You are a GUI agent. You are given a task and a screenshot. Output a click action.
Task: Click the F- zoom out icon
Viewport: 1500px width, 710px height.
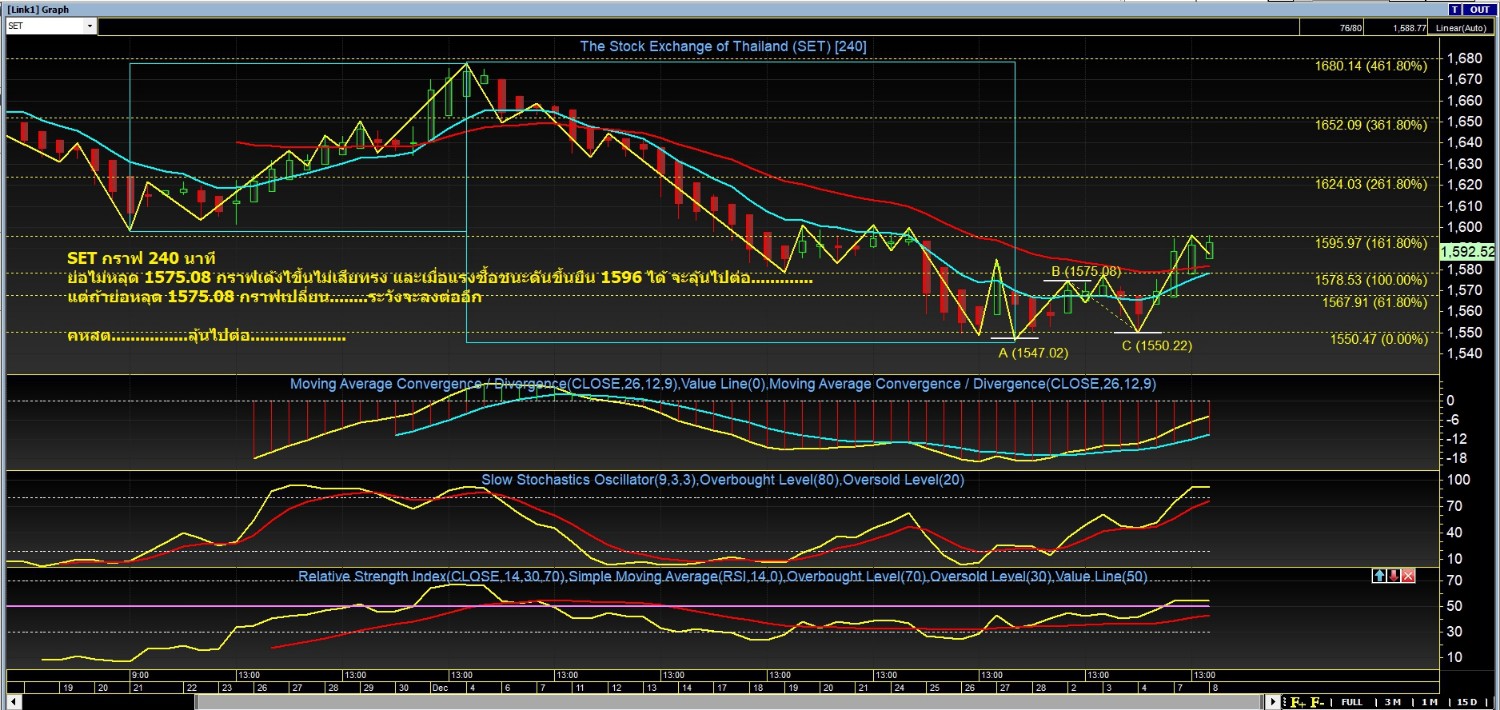pyautogui.click(x=1318, y=702)
